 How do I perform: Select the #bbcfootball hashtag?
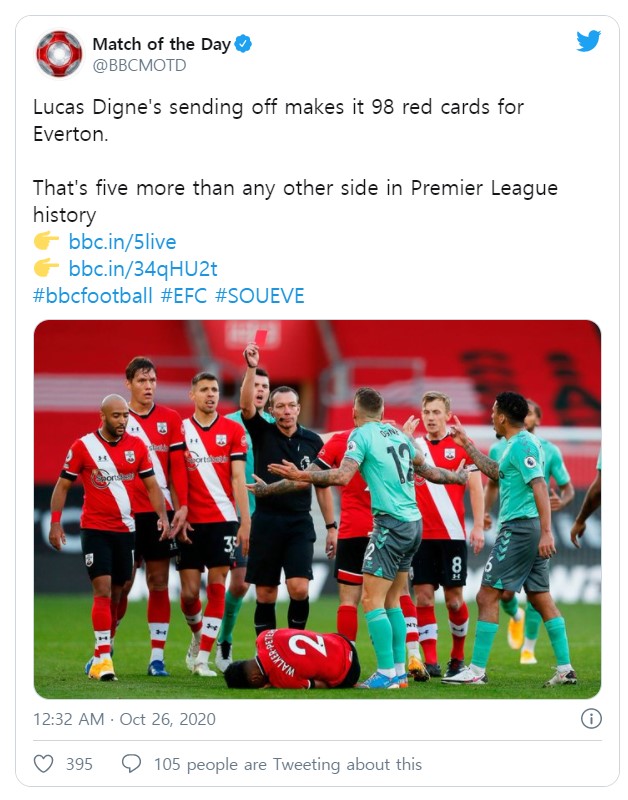click(x=92, y=296)
